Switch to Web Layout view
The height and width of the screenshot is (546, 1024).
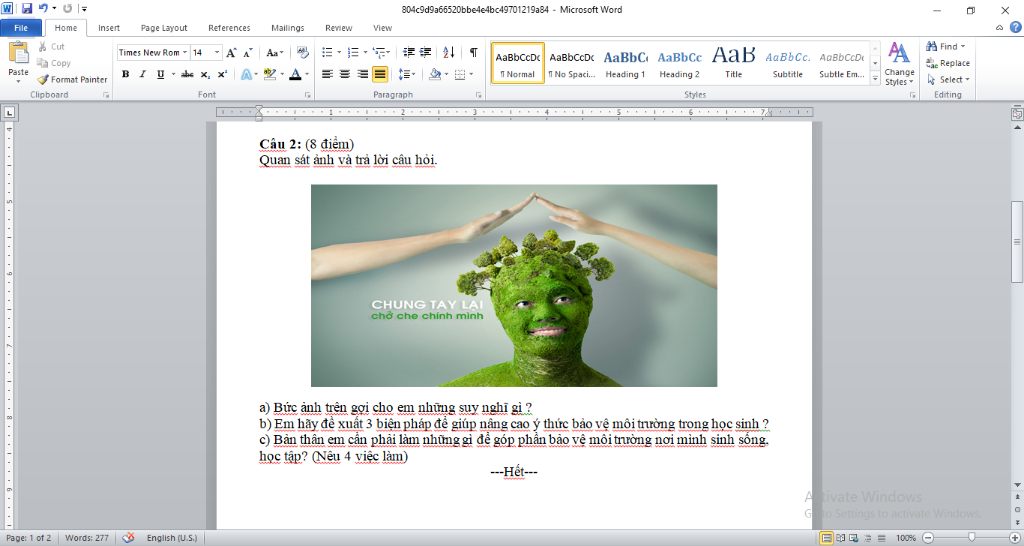tap(854, 538)
